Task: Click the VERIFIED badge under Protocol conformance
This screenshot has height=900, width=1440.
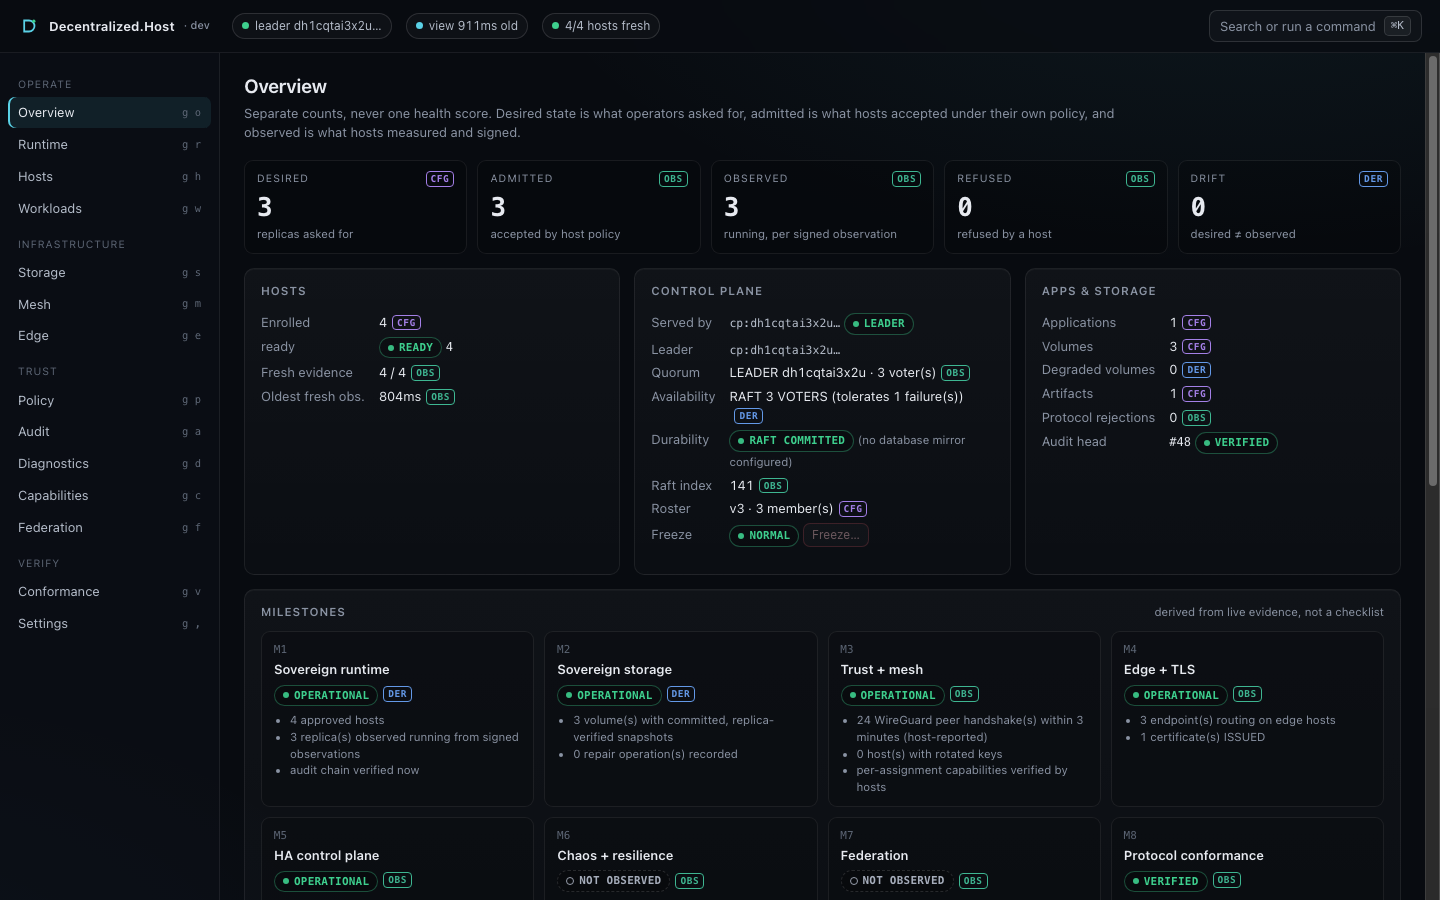Action: [x=1166, y=881]
